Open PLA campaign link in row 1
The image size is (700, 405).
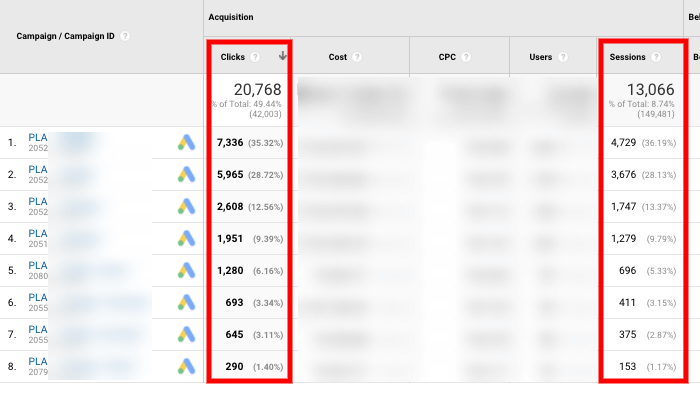38,138
